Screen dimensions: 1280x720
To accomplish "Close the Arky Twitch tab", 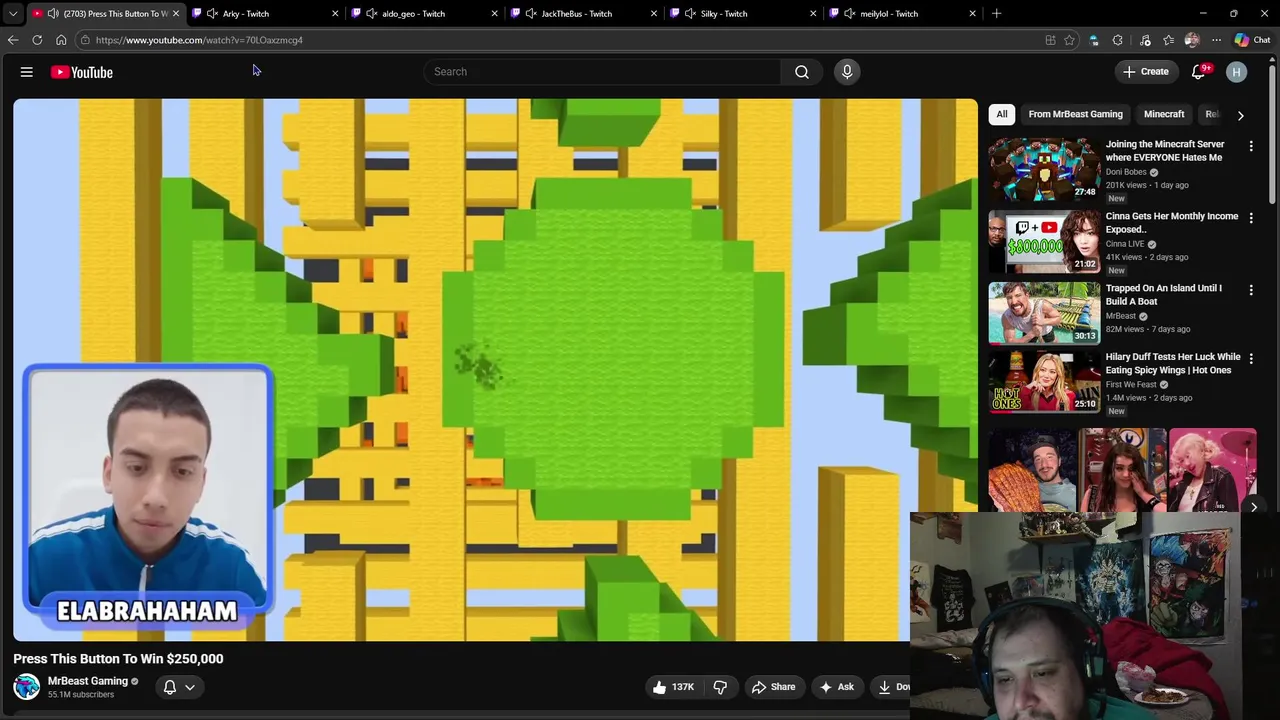I will (335, 13).
